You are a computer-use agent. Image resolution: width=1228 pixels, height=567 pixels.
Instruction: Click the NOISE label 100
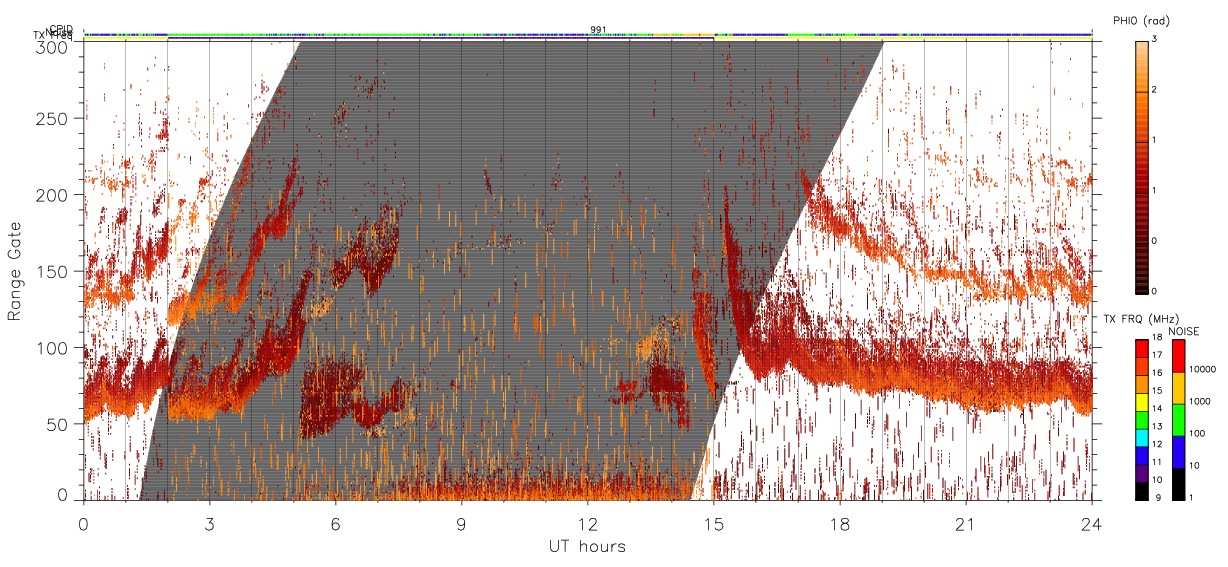click(x=1196, y=435)
